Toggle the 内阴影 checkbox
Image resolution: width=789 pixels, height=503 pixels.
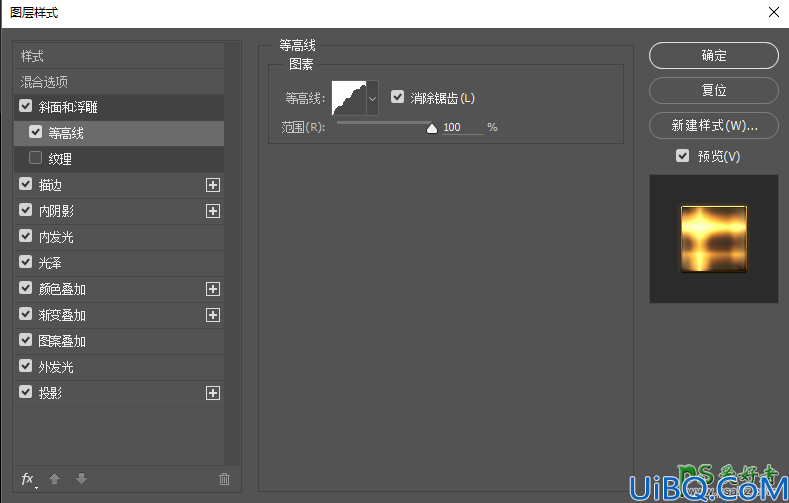25,210
